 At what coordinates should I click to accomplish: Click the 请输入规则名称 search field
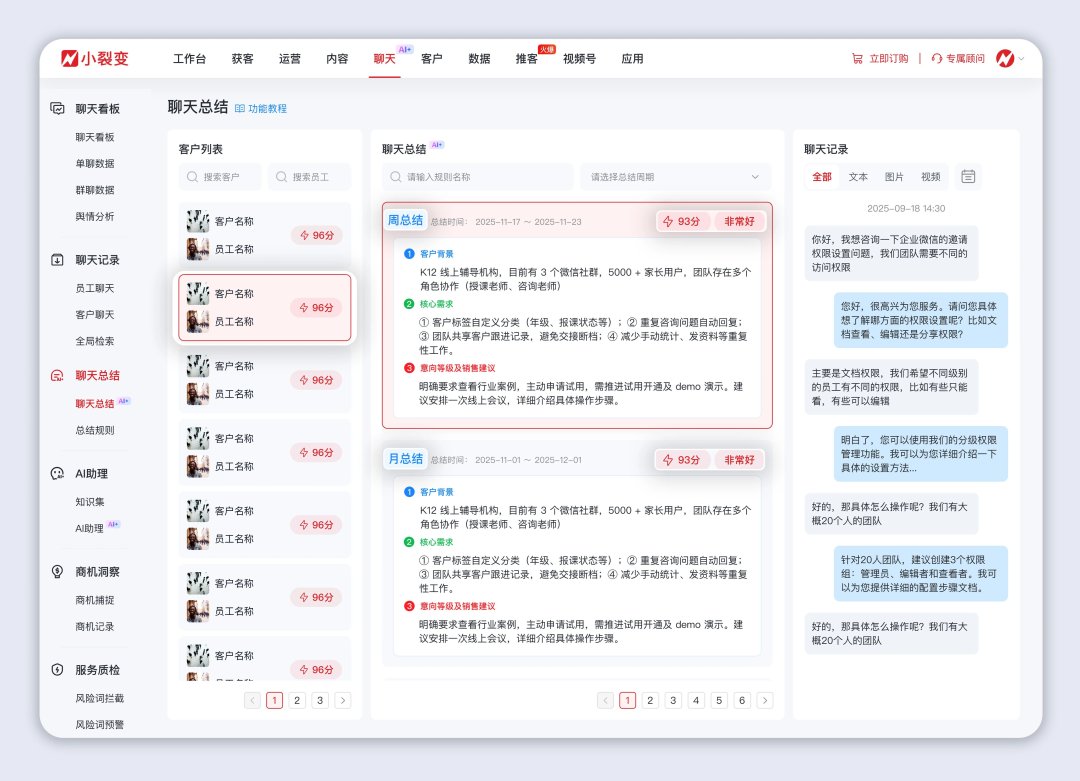click(x=477, y=177)
